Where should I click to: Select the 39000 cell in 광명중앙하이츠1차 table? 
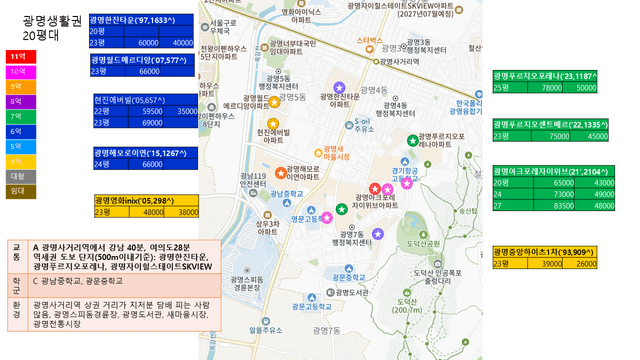coord(545,264)
